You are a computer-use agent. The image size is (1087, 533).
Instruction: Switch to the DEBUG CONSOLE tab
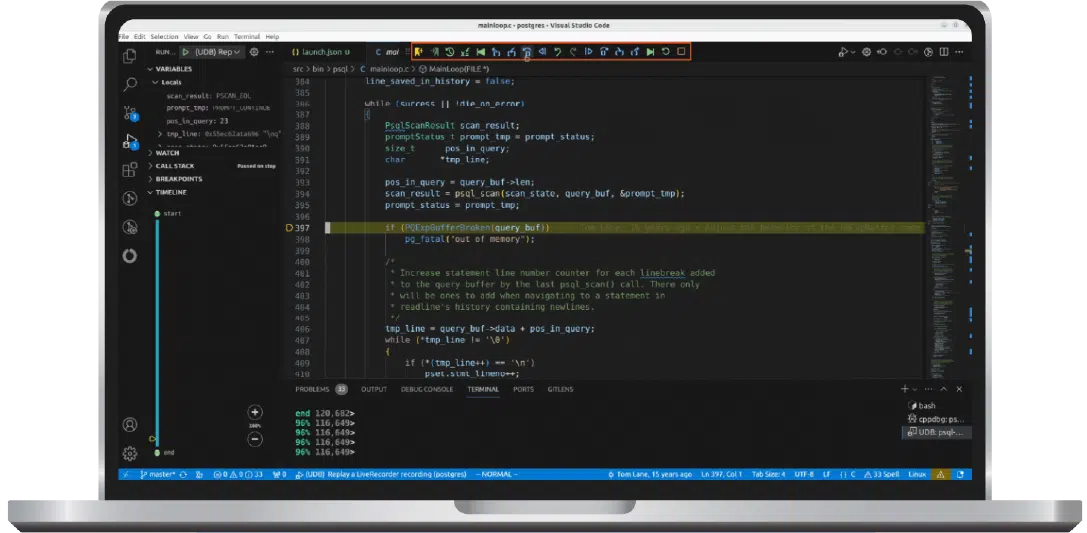pos(426,390)
